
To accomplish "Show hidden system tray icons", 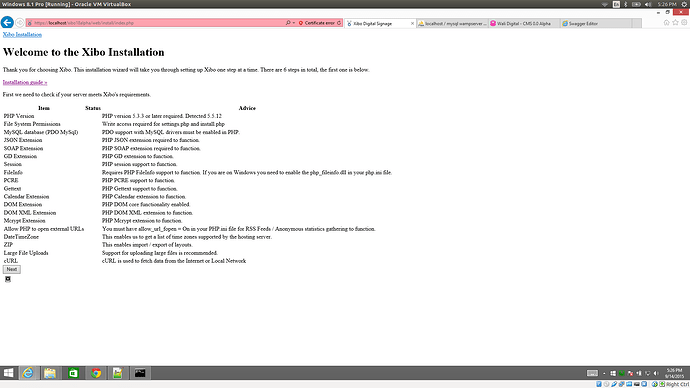I will pos(604,373).
